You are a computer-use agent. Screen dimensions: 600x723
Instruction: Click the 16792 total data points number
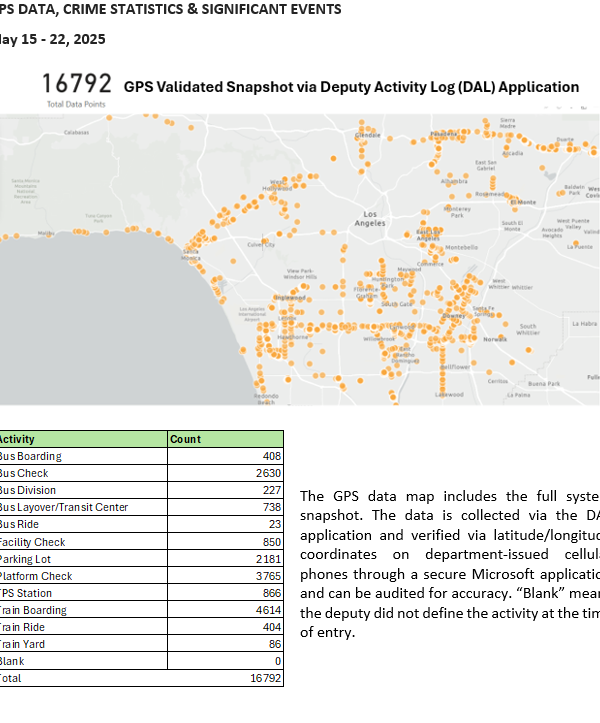coord(77,84)
